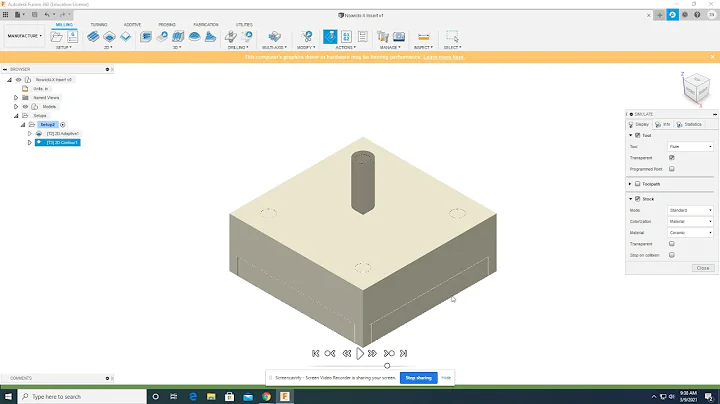
Task: Open the Colorization dropdown
Action: pyautogui.click(x=690, y=221)
